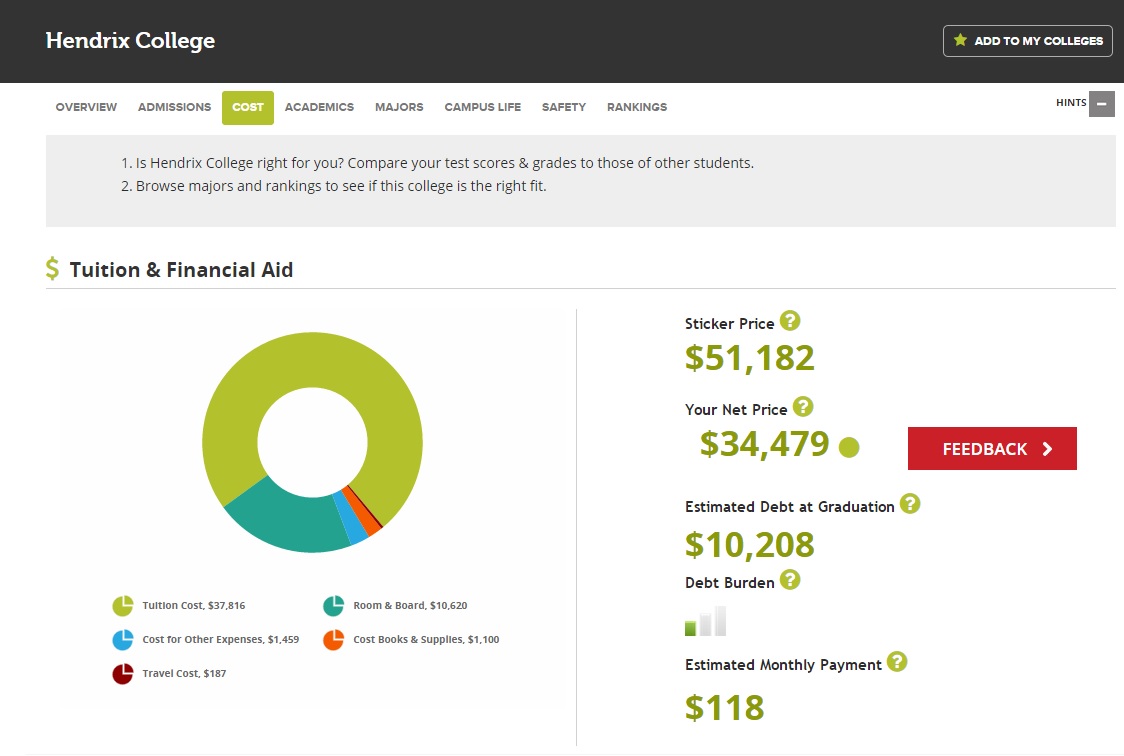This screenshot has height=756, width=1124.
Task: Click the Sticker Price label
Action: click(x=729, y=324)
